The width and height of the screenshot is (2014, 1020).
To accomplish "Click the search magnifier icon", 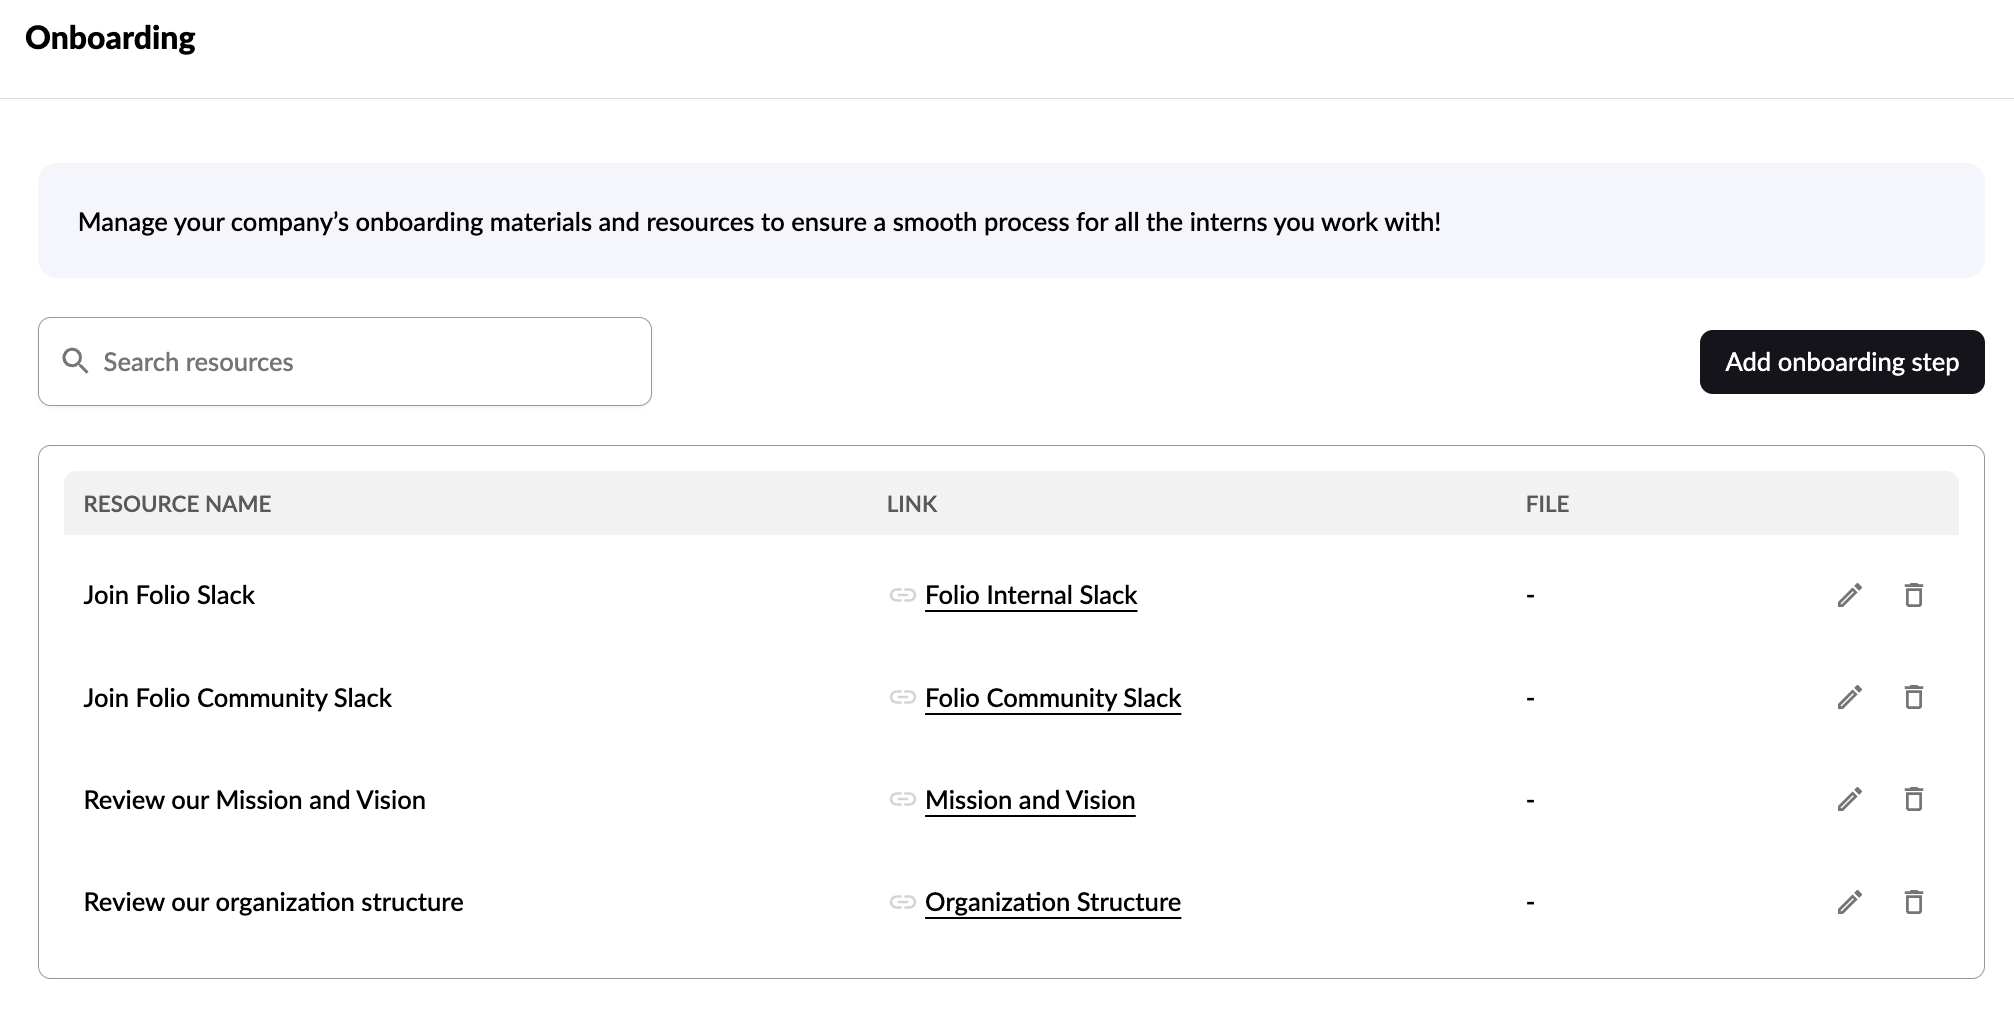I will tap(75, 361).
